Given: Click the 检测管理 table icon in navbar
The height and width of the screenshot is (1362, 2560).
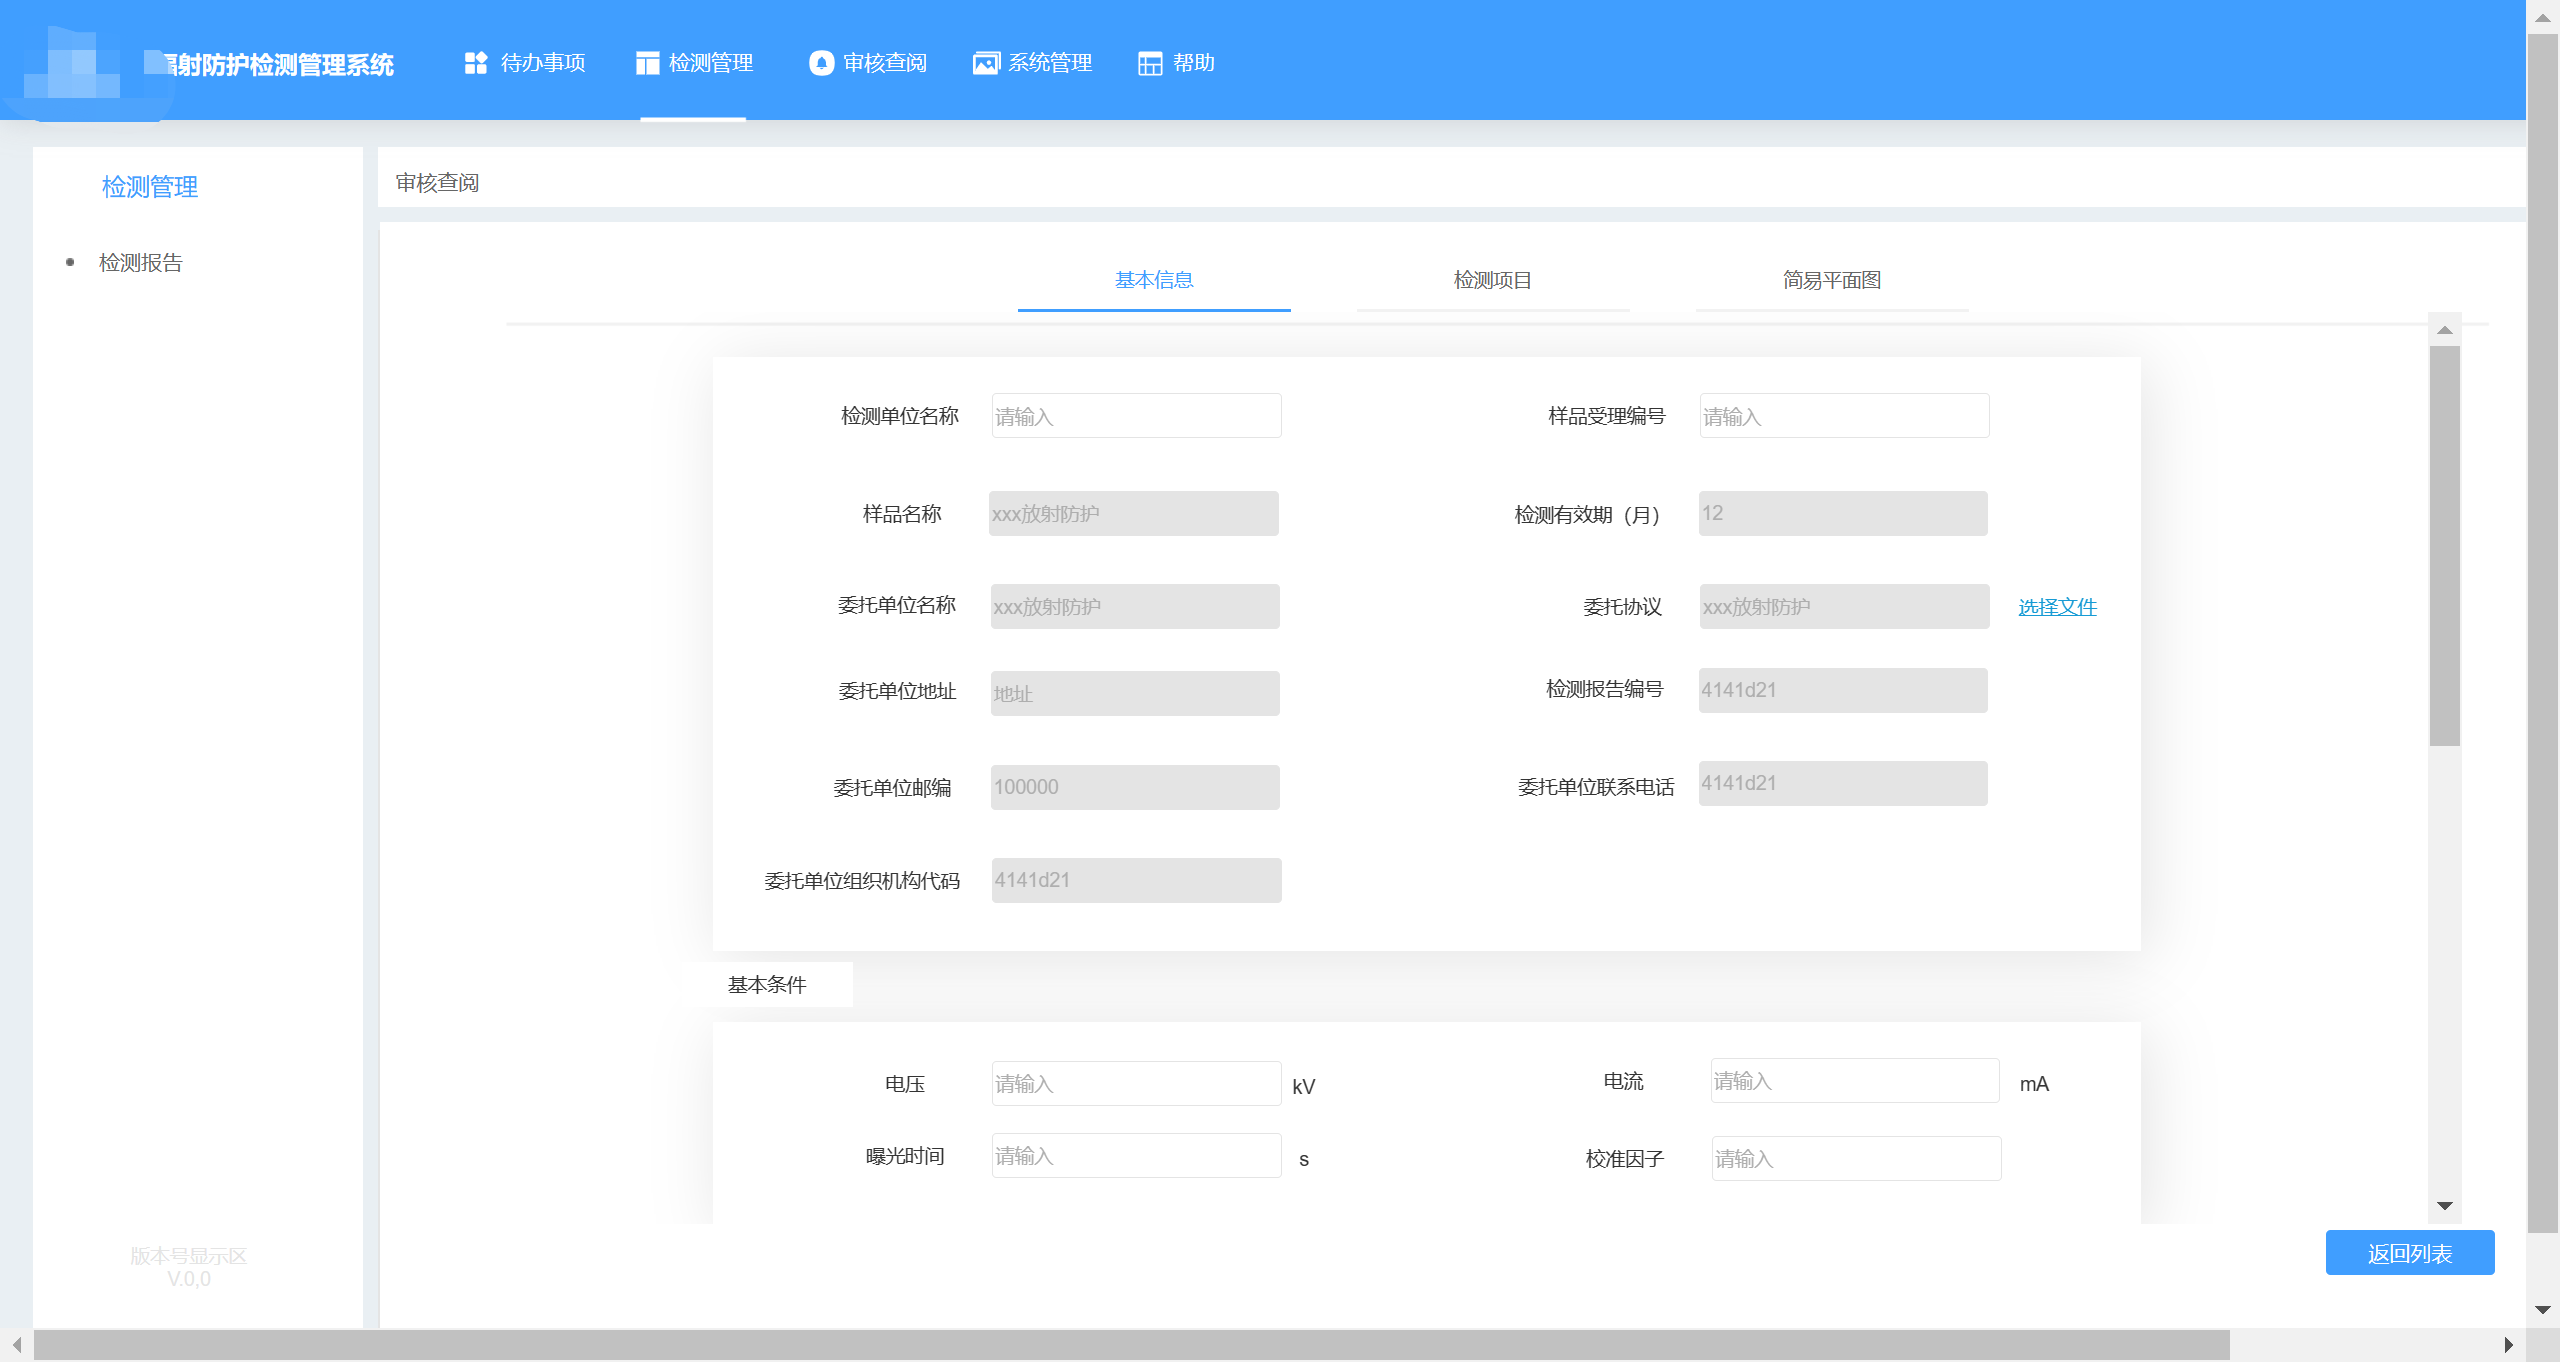Looking at the screenshot, I should 648,63.
